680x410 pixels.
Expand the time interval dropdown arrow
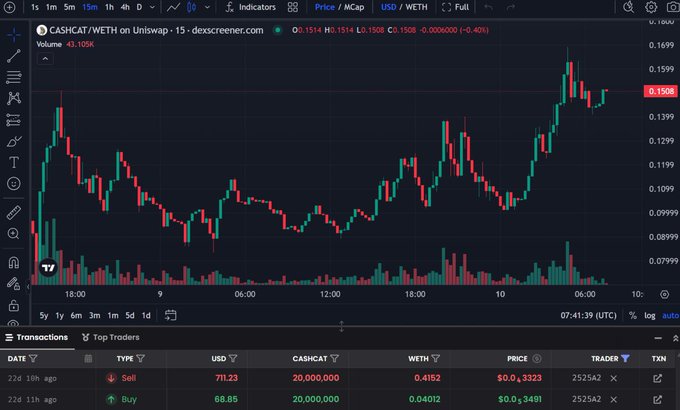pos(152,7)
